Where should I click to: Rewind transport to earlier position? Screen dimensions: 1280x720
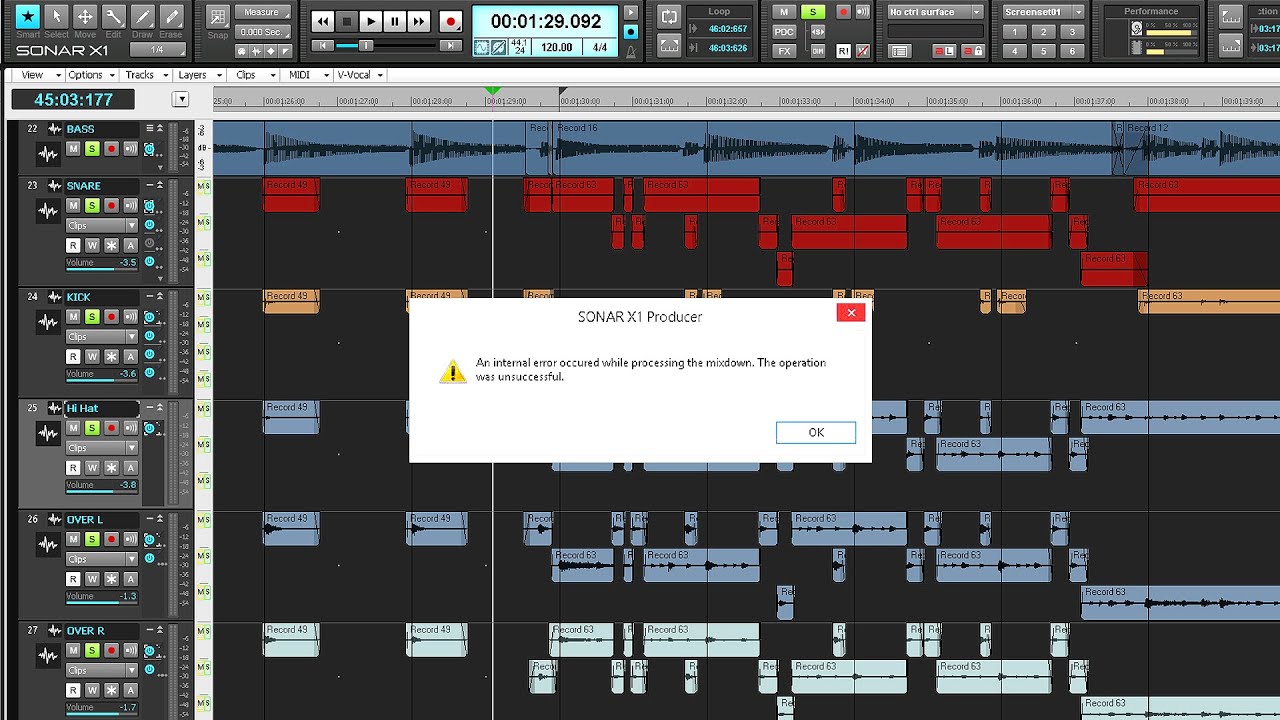323,21
